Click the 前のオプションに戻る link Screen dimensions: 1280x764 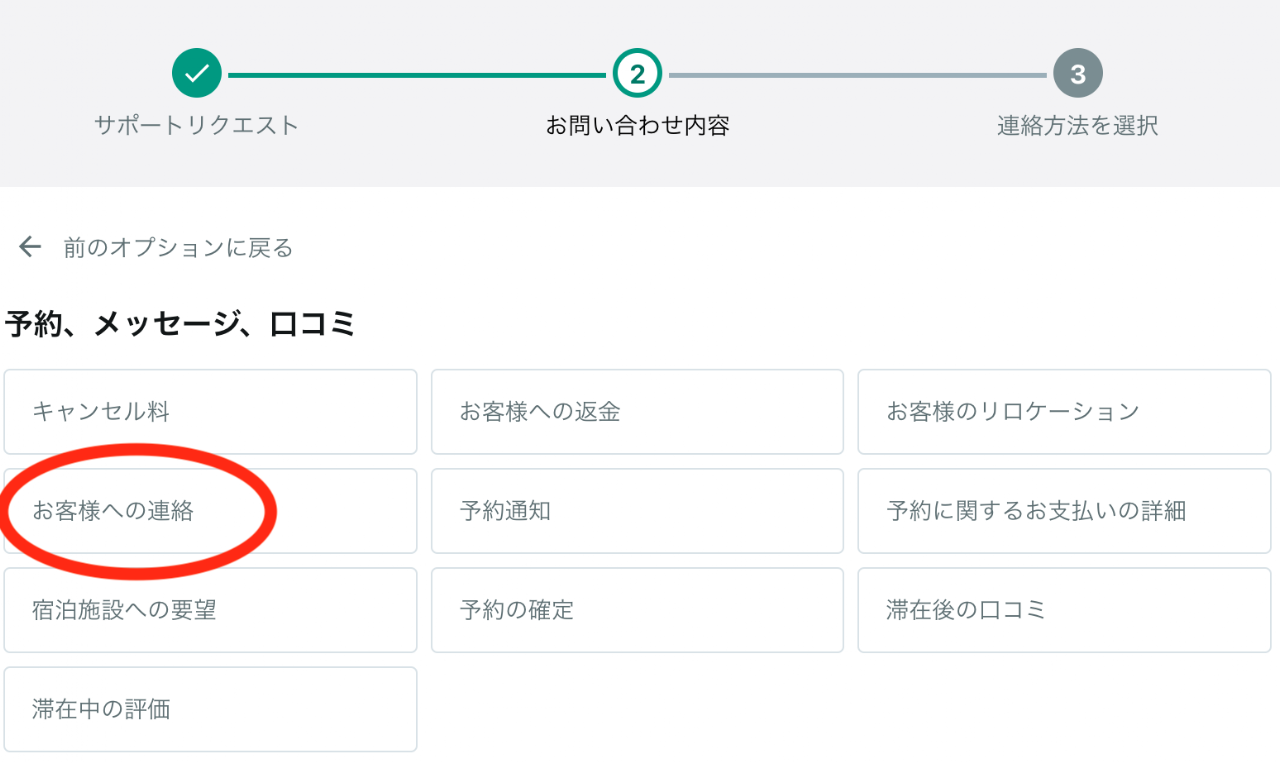(x=178, y=248)
